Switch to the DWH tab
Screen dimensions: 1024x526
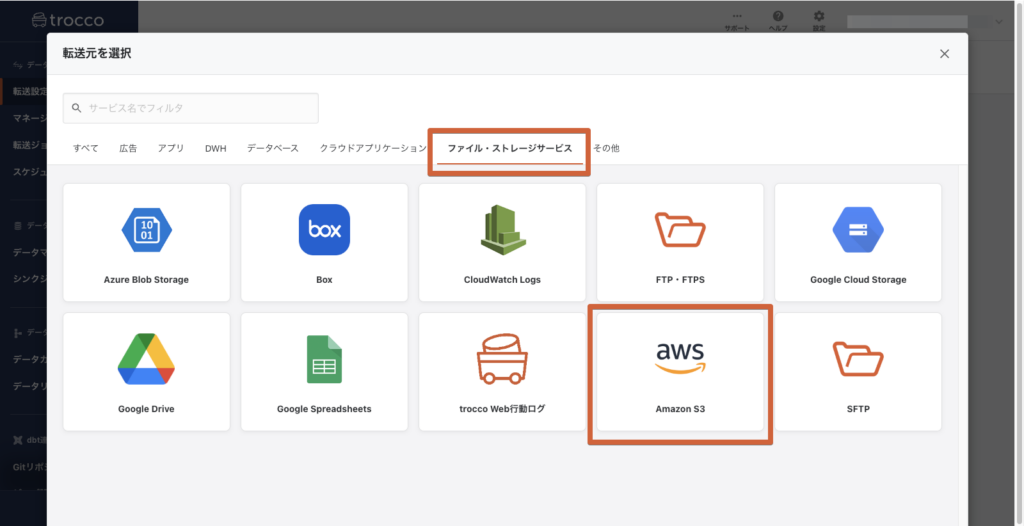point(215,148)
